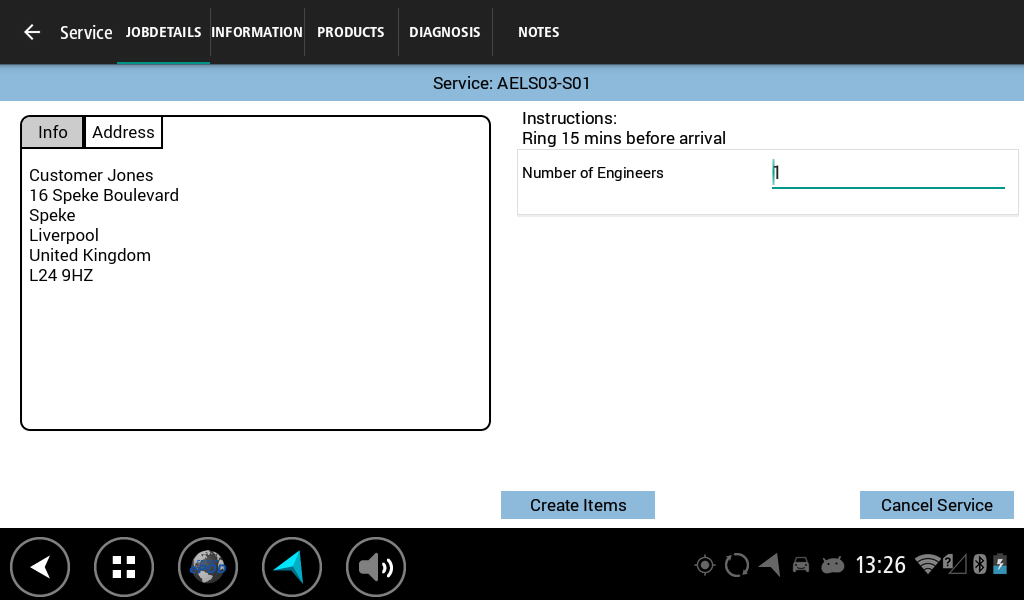Tap the speaker volume button
1024x600 pixels.
tap(376, 567)
